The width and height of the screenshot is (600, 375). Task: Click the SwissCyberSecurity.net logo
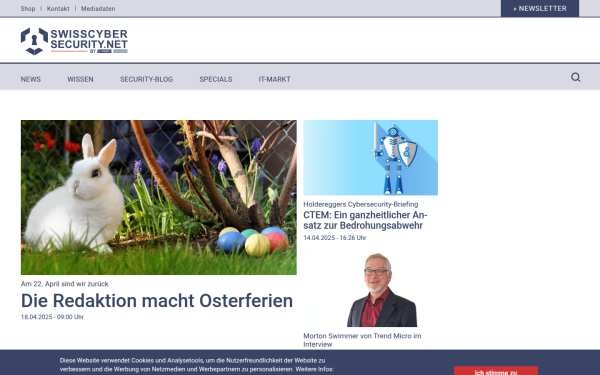pos(74,41)
